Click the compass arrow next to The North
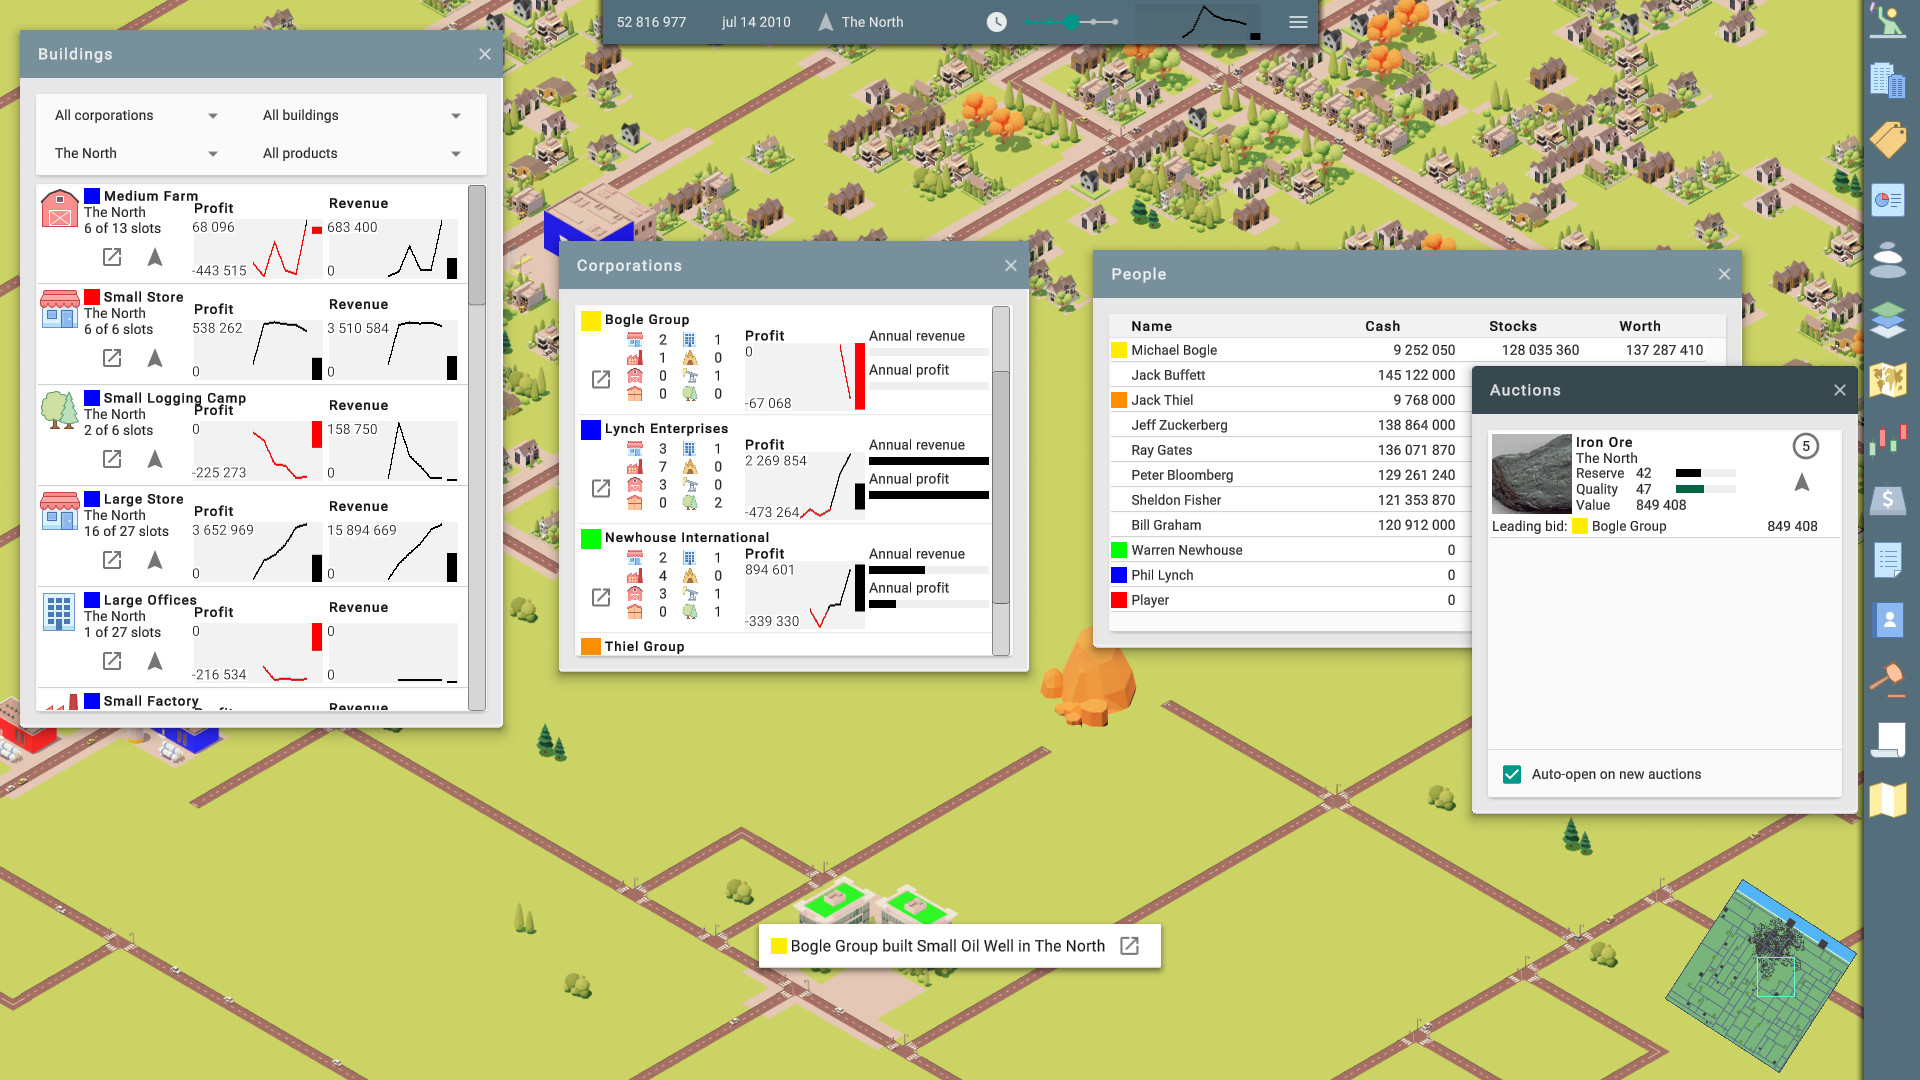This screenshot has height=1080, width=1920. click(825, 20)
